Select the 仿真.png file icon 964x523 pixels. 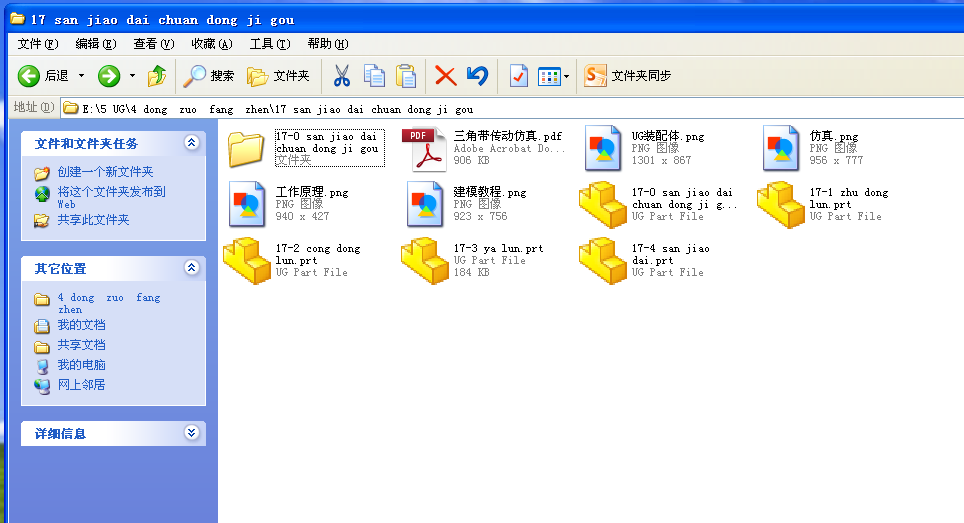point(781,148)
